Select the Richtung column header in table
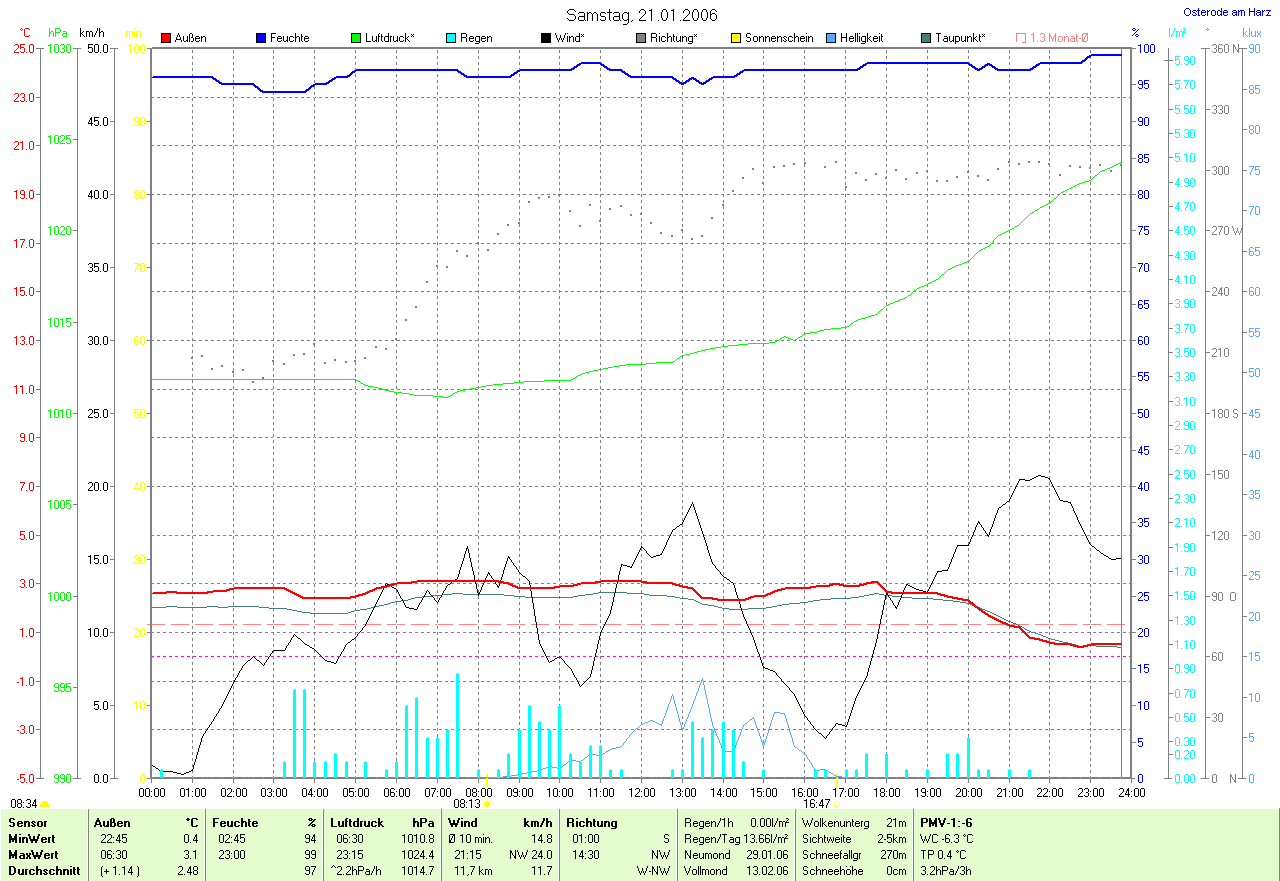This screenshot has height=881, width=1280. click(x=591, y=822)
